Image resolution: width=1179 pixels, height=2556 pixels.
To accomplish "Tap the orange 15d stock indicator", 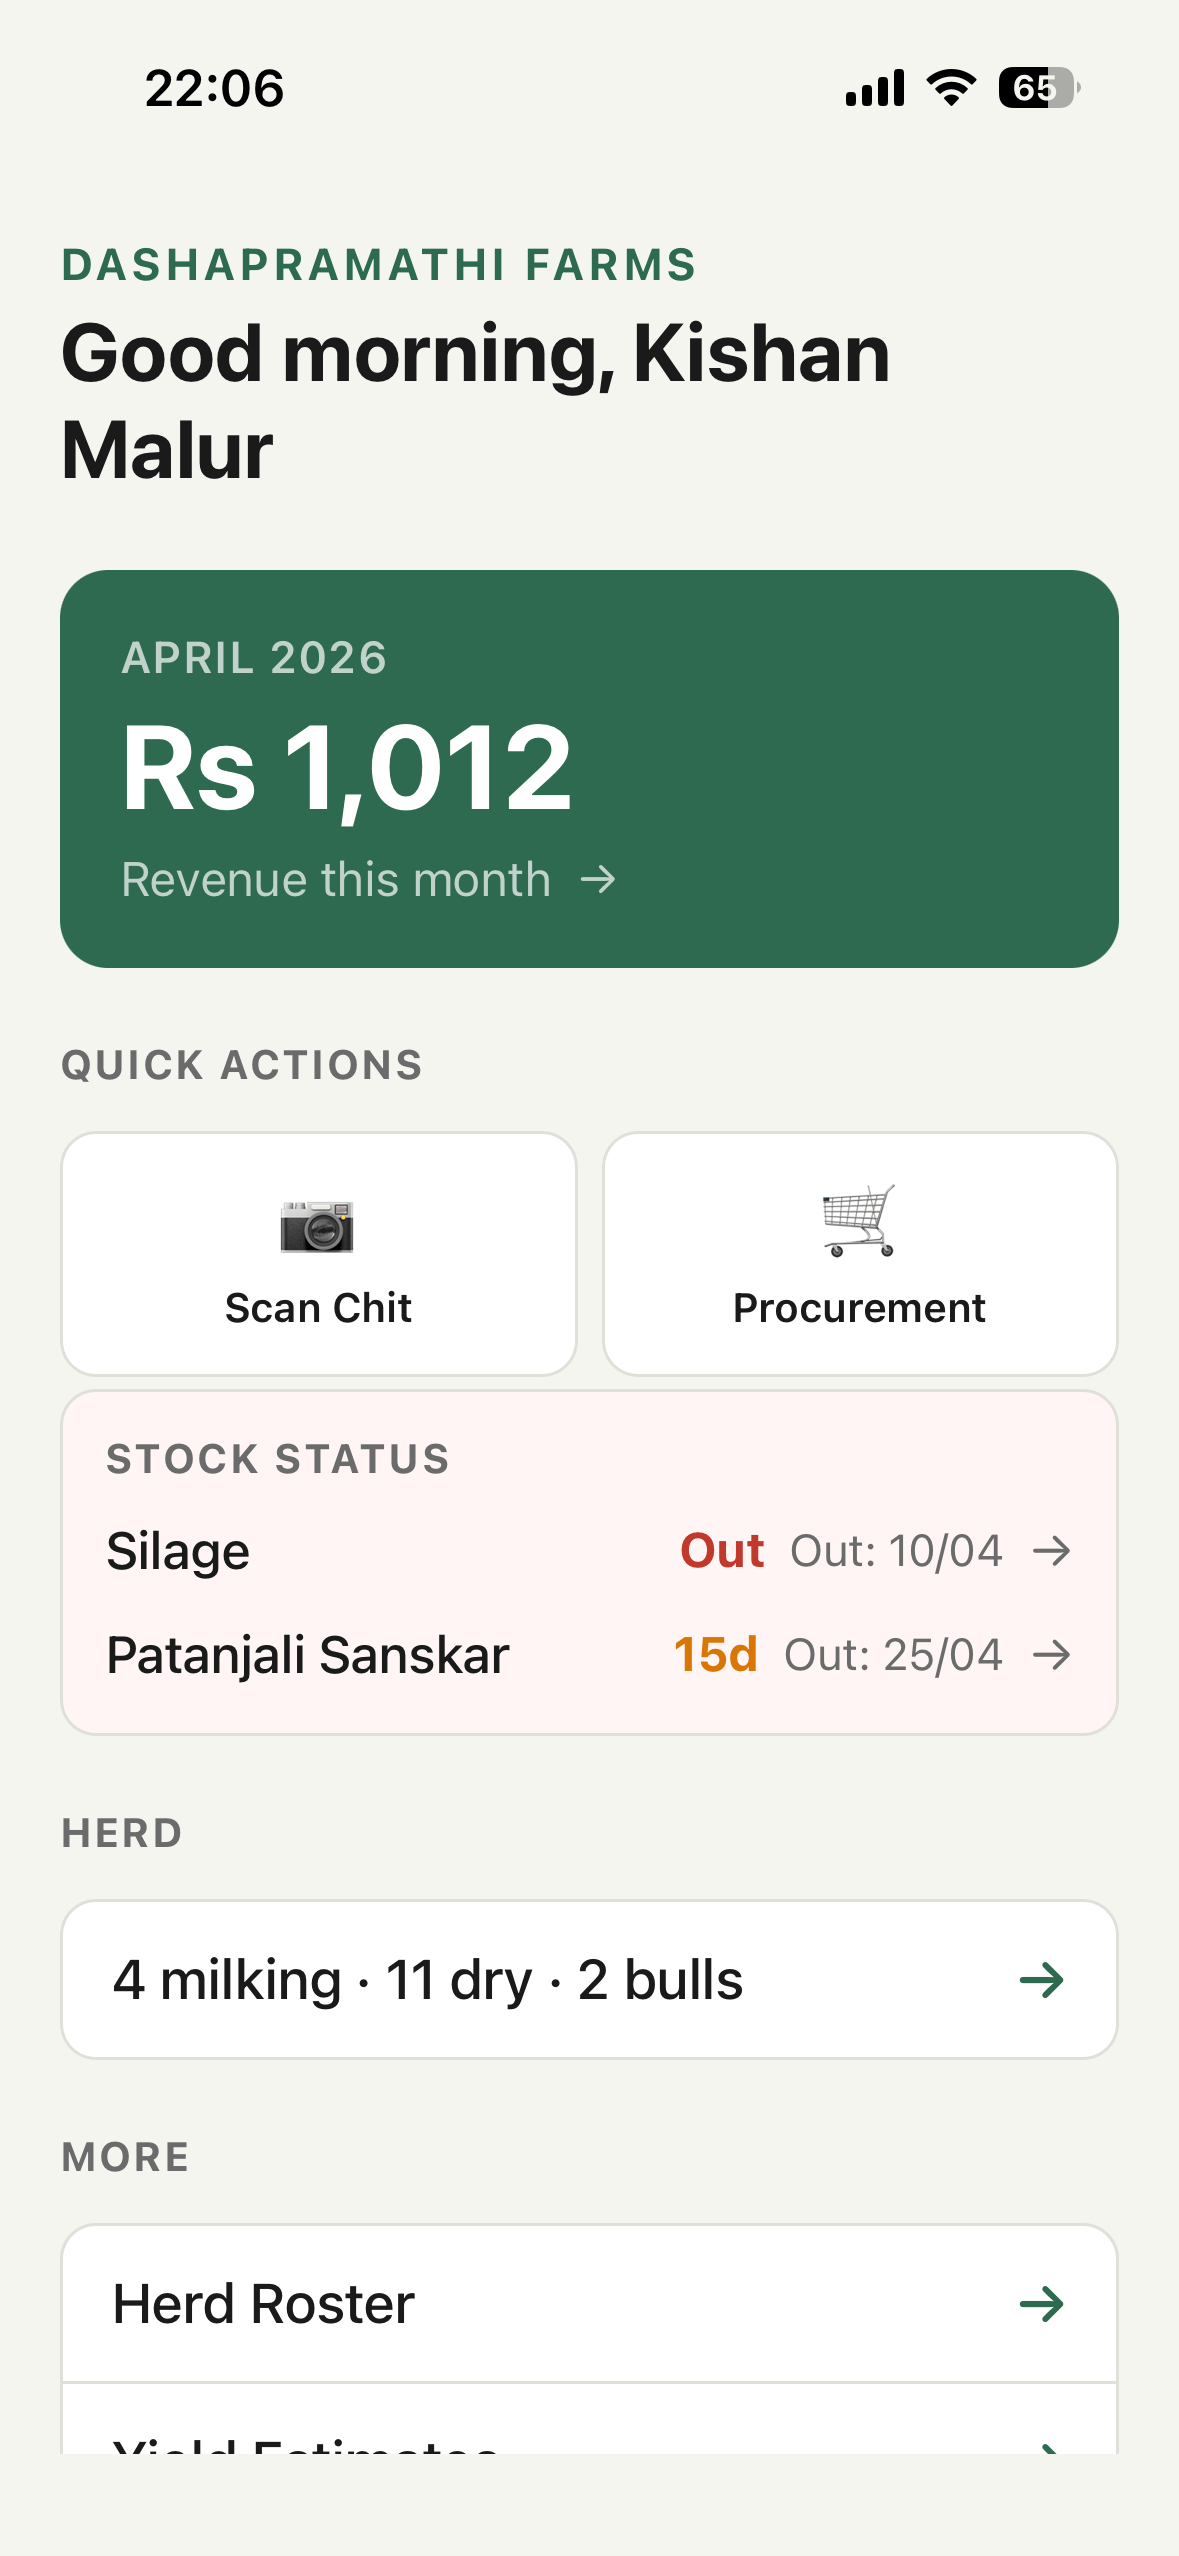I will coord(715,1655).
